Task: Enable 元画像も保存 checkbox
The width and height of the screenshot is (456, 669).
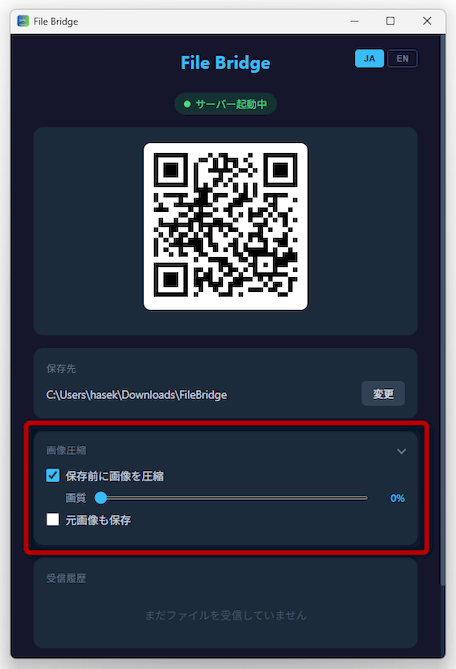Action: pos(53,520)
